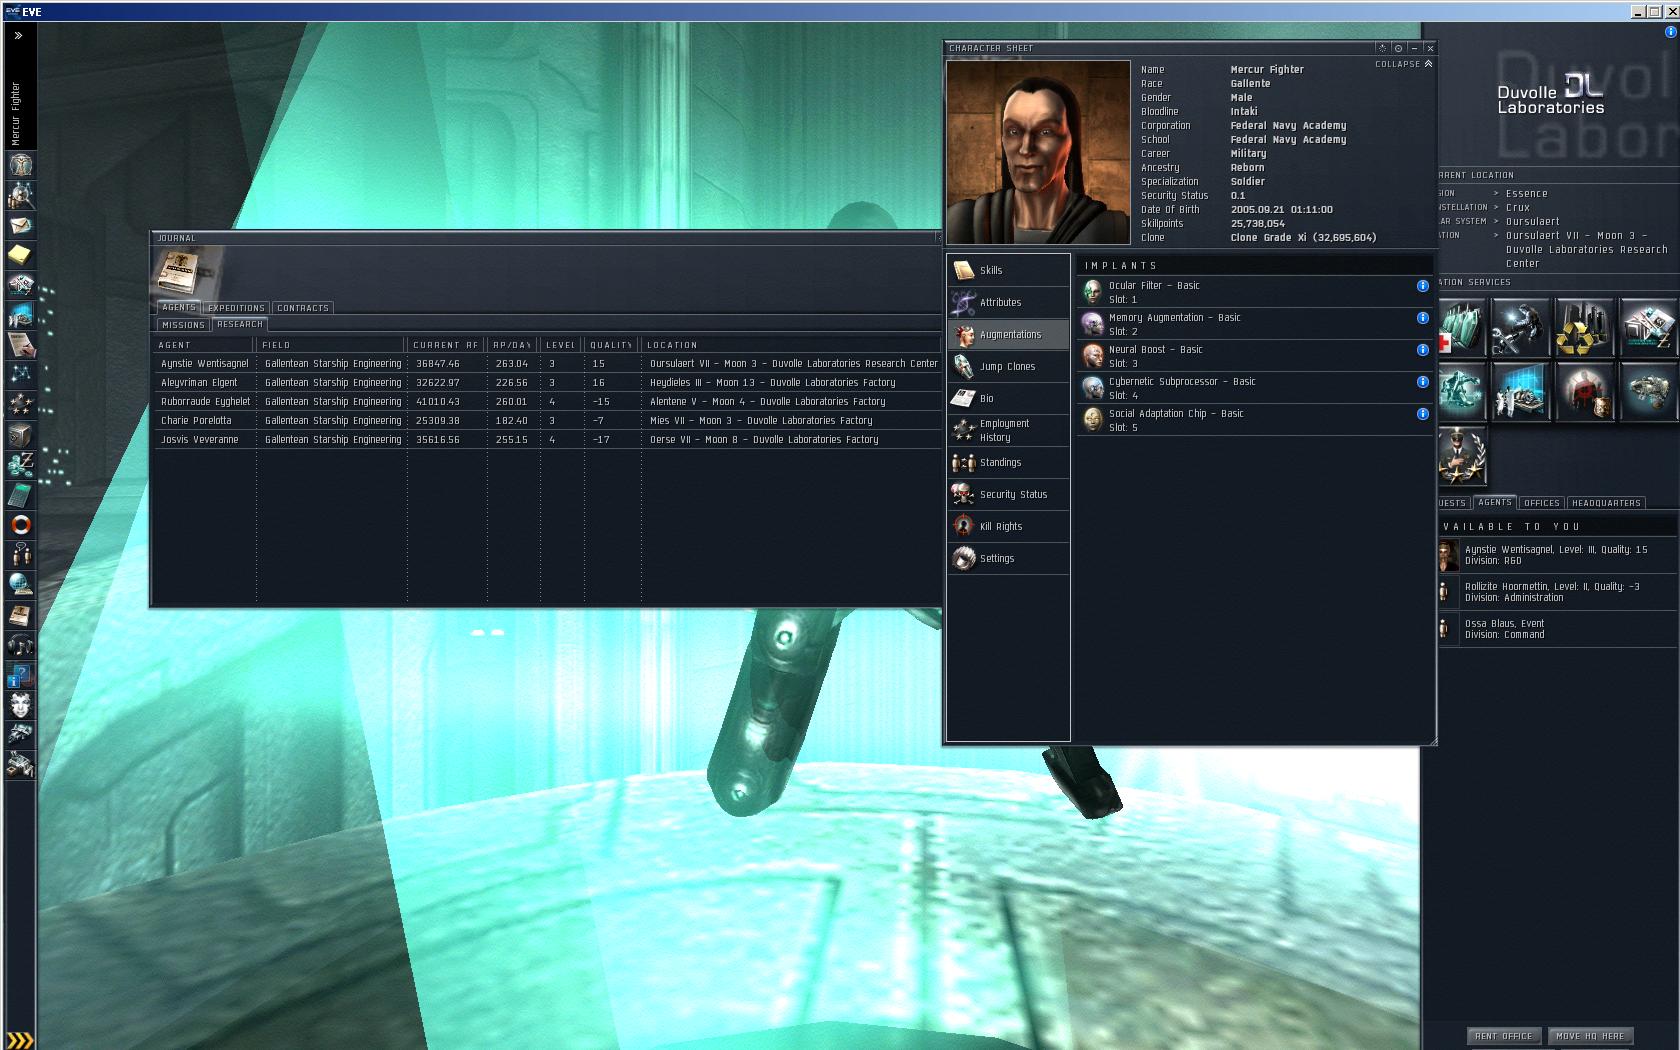Open Standings in Character Sheet

tap(1008, 462)
